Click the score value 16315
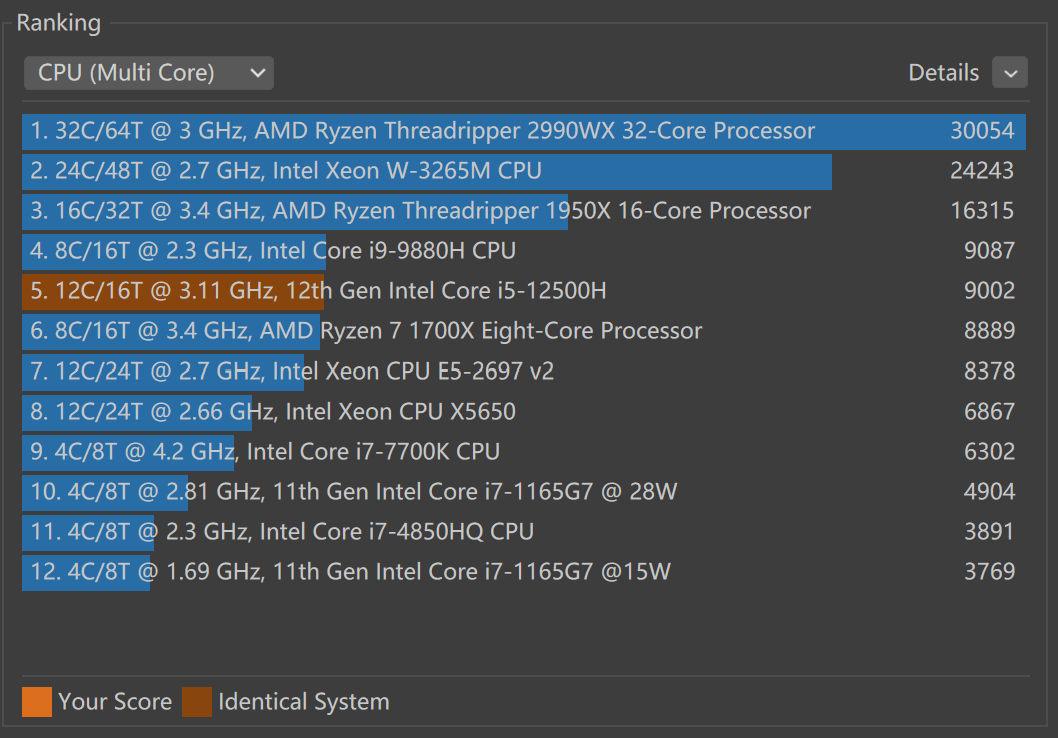1058x738 pixels. (x=982, y=211)
